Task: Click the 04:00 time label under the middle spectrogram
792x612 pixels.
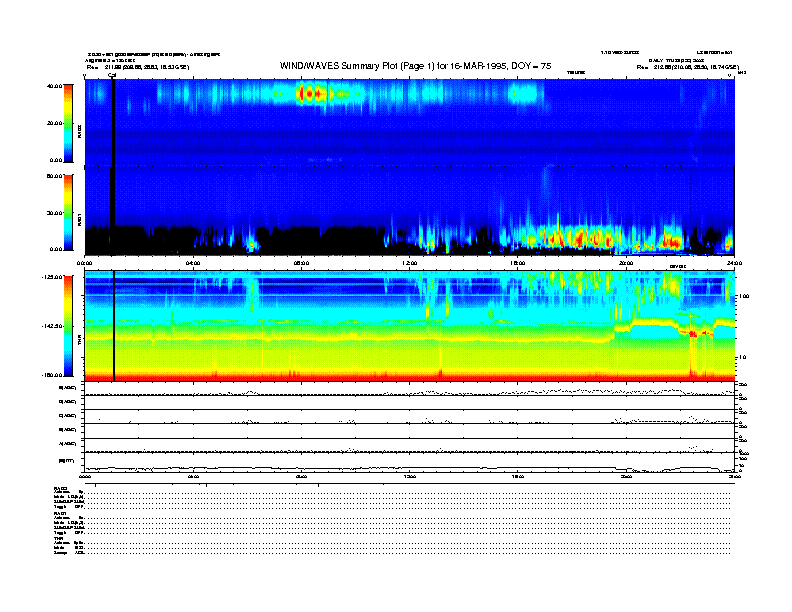Action: 193,263
